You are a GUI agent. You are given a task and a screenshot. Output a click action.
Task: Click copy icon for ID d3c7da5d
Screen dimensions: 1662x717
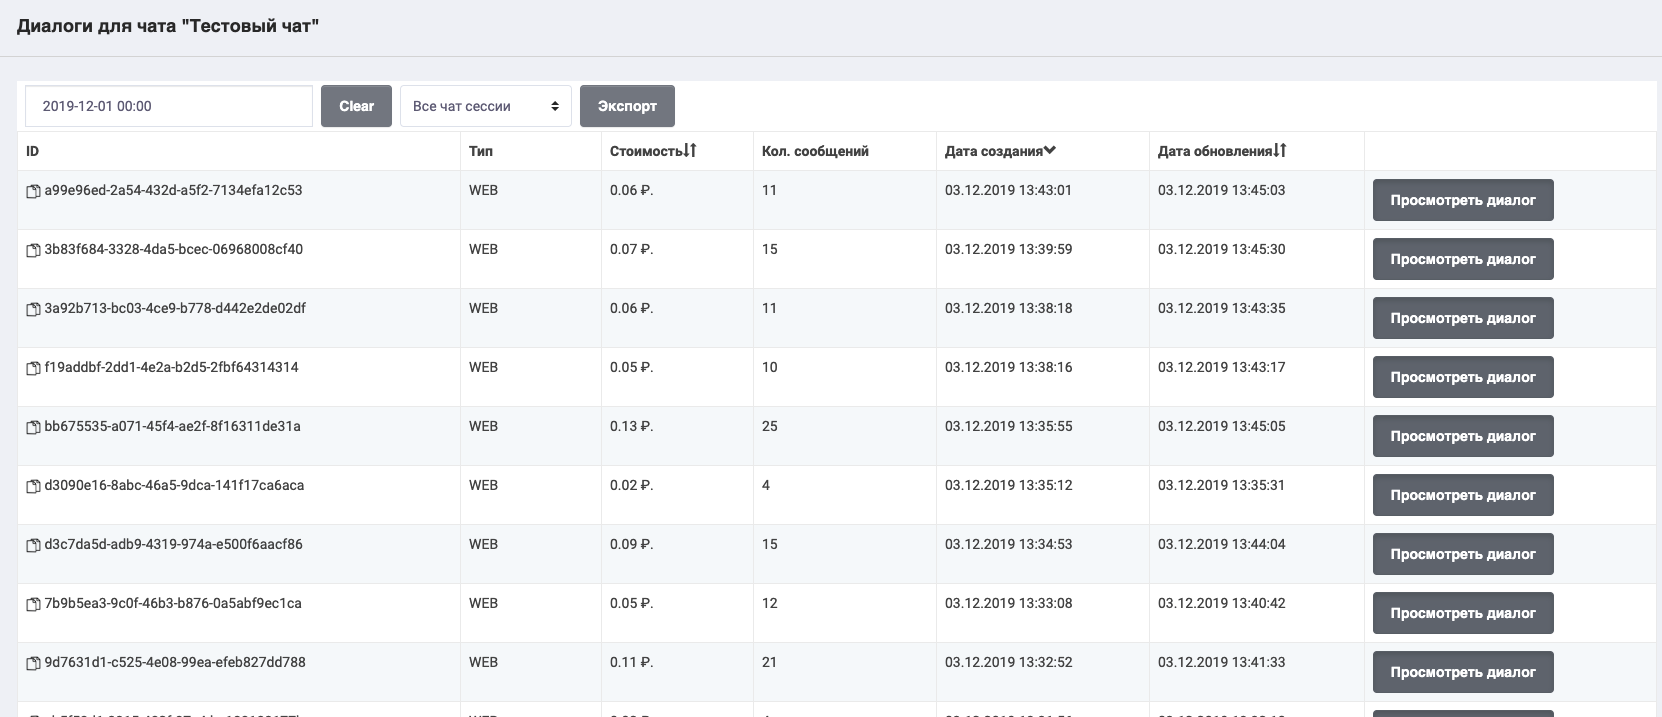tap(33, 545)
